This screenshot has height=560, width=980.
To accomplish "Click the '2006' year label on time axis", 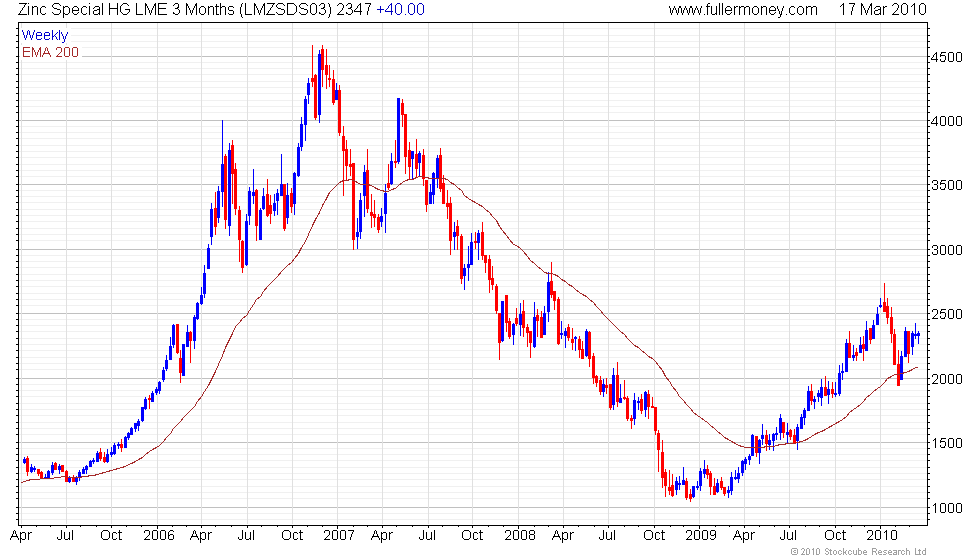I will click(x=158, y=535).
